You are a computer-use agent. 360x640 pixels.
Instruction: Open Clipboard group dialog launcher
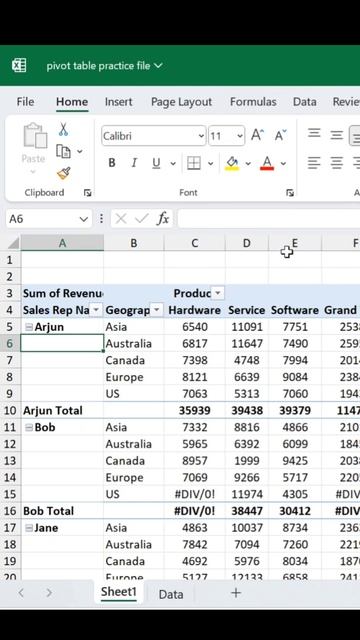(x=87, y=193)
